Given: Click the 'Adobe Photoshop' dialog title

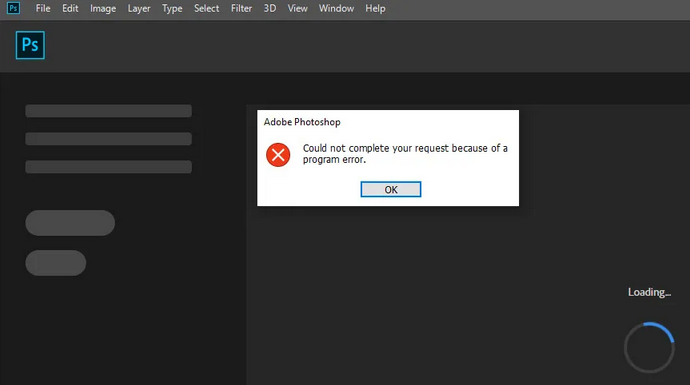Looking at the screenshot, I should 302,122.
